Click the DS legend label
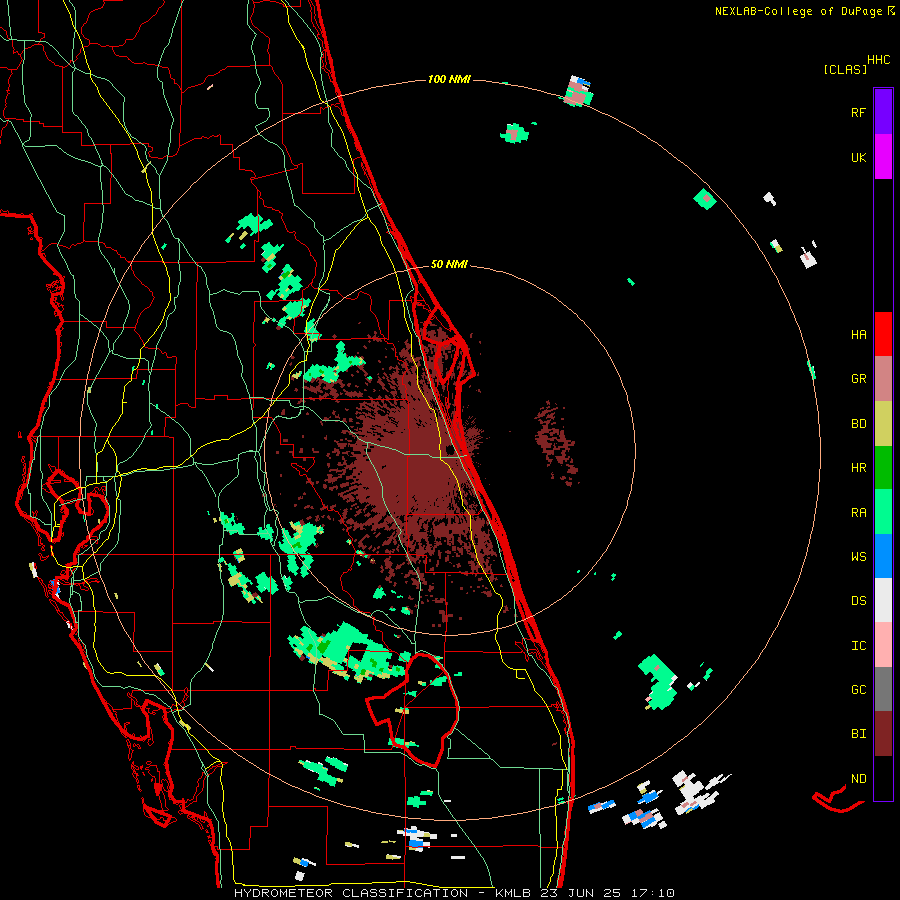Image resolution: width=900 pixels, height=900 pixels. [x=858, y=601]
